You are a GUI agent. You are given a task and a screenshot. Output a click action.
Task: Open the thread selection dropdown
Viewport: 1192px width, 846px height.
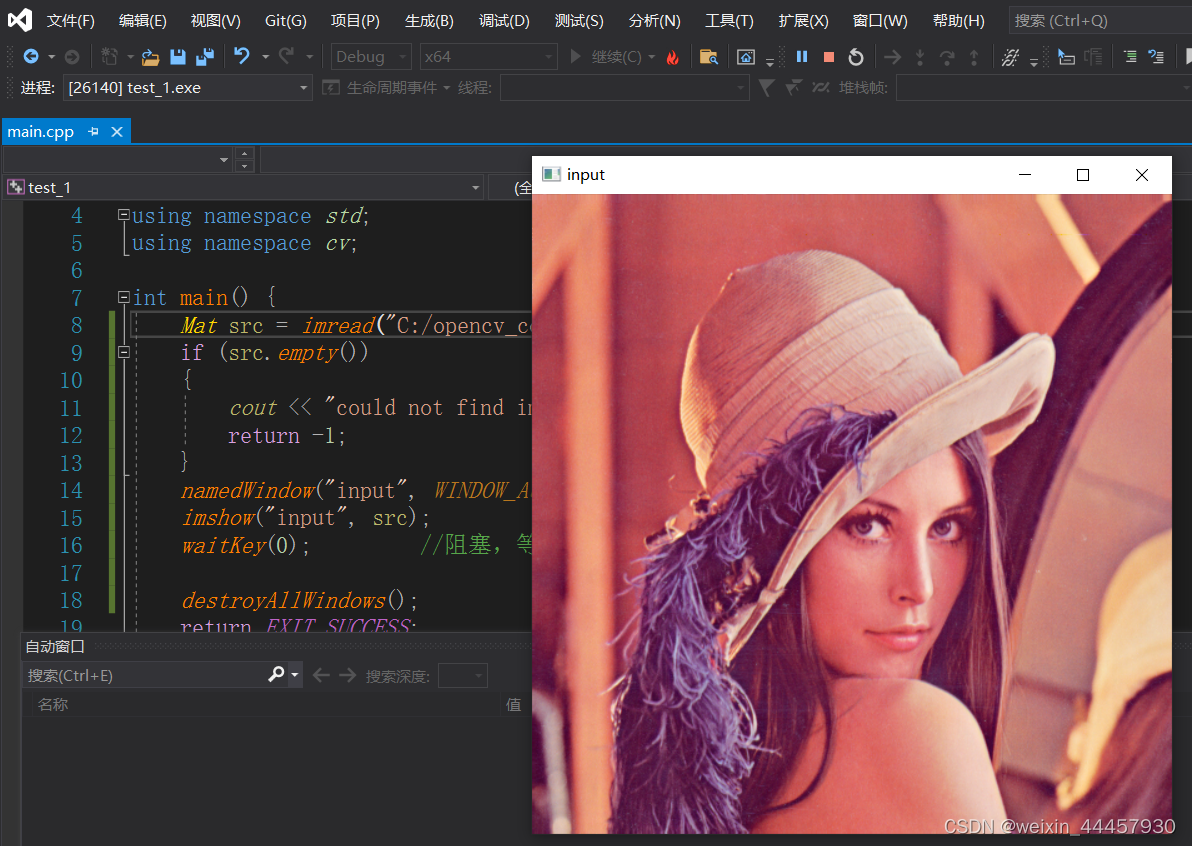[x=624, y=88]
